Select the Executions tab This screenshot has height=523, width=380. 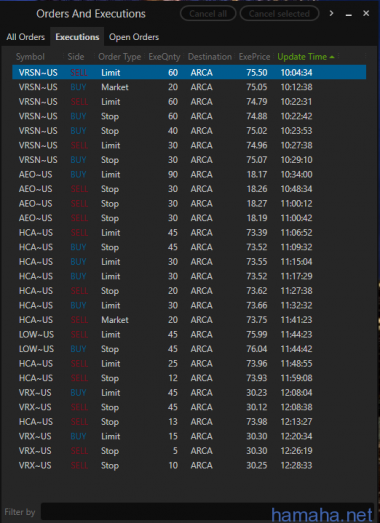[x=77, y=37]
